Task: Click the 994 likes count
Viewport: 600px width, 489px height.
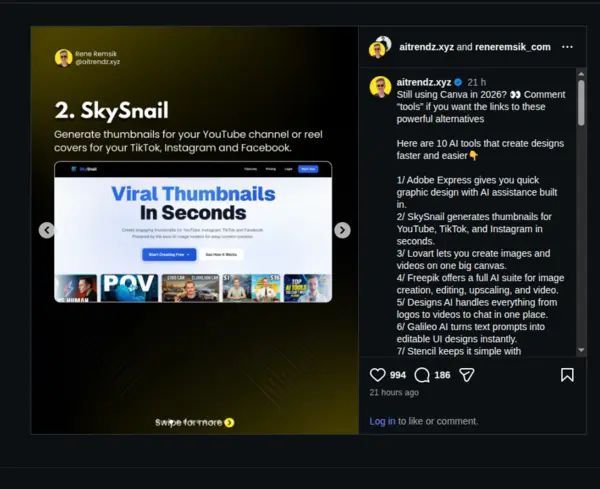Action: [398, 375]
